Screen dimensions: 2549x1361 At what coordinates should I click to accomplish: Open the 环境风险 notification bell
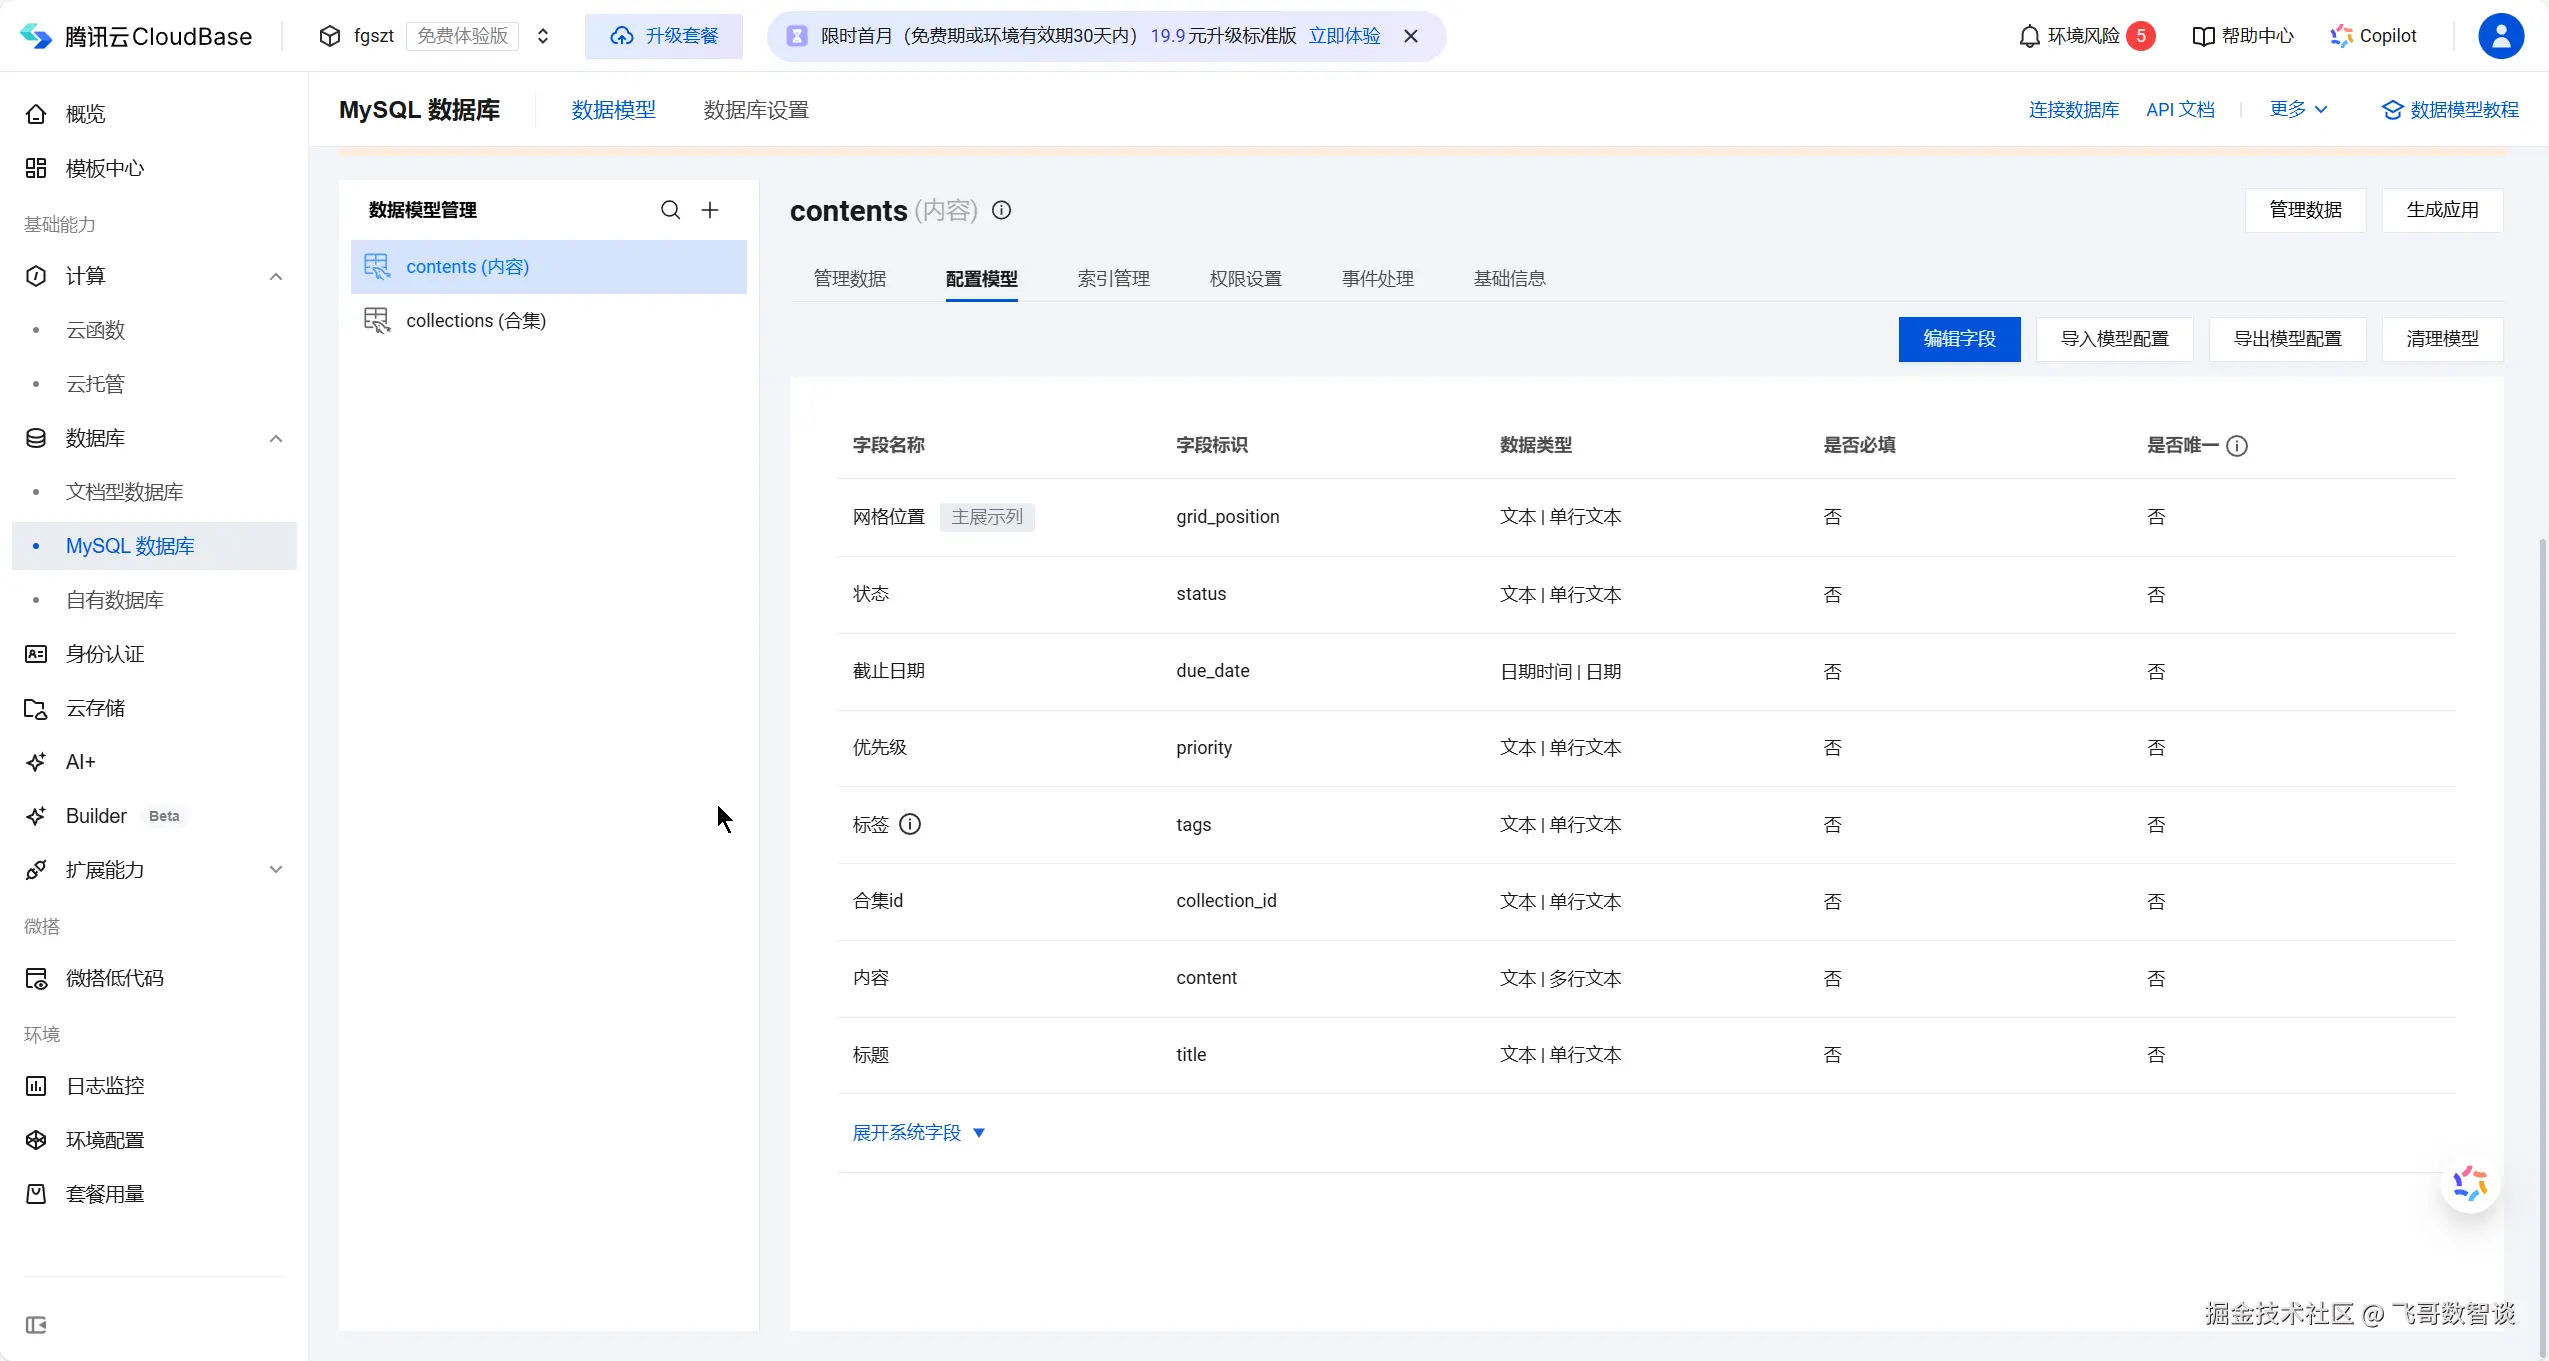[x=2028, y=35]
